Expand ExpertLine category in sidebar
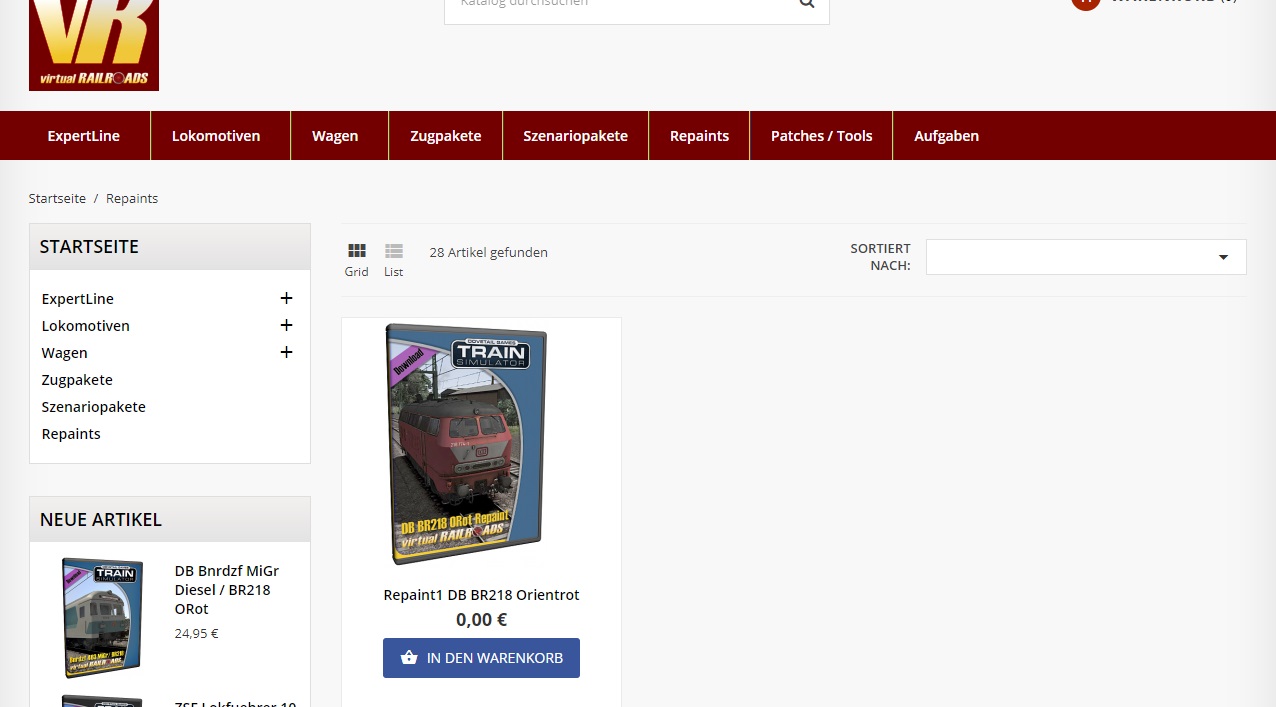 [286, 298]
